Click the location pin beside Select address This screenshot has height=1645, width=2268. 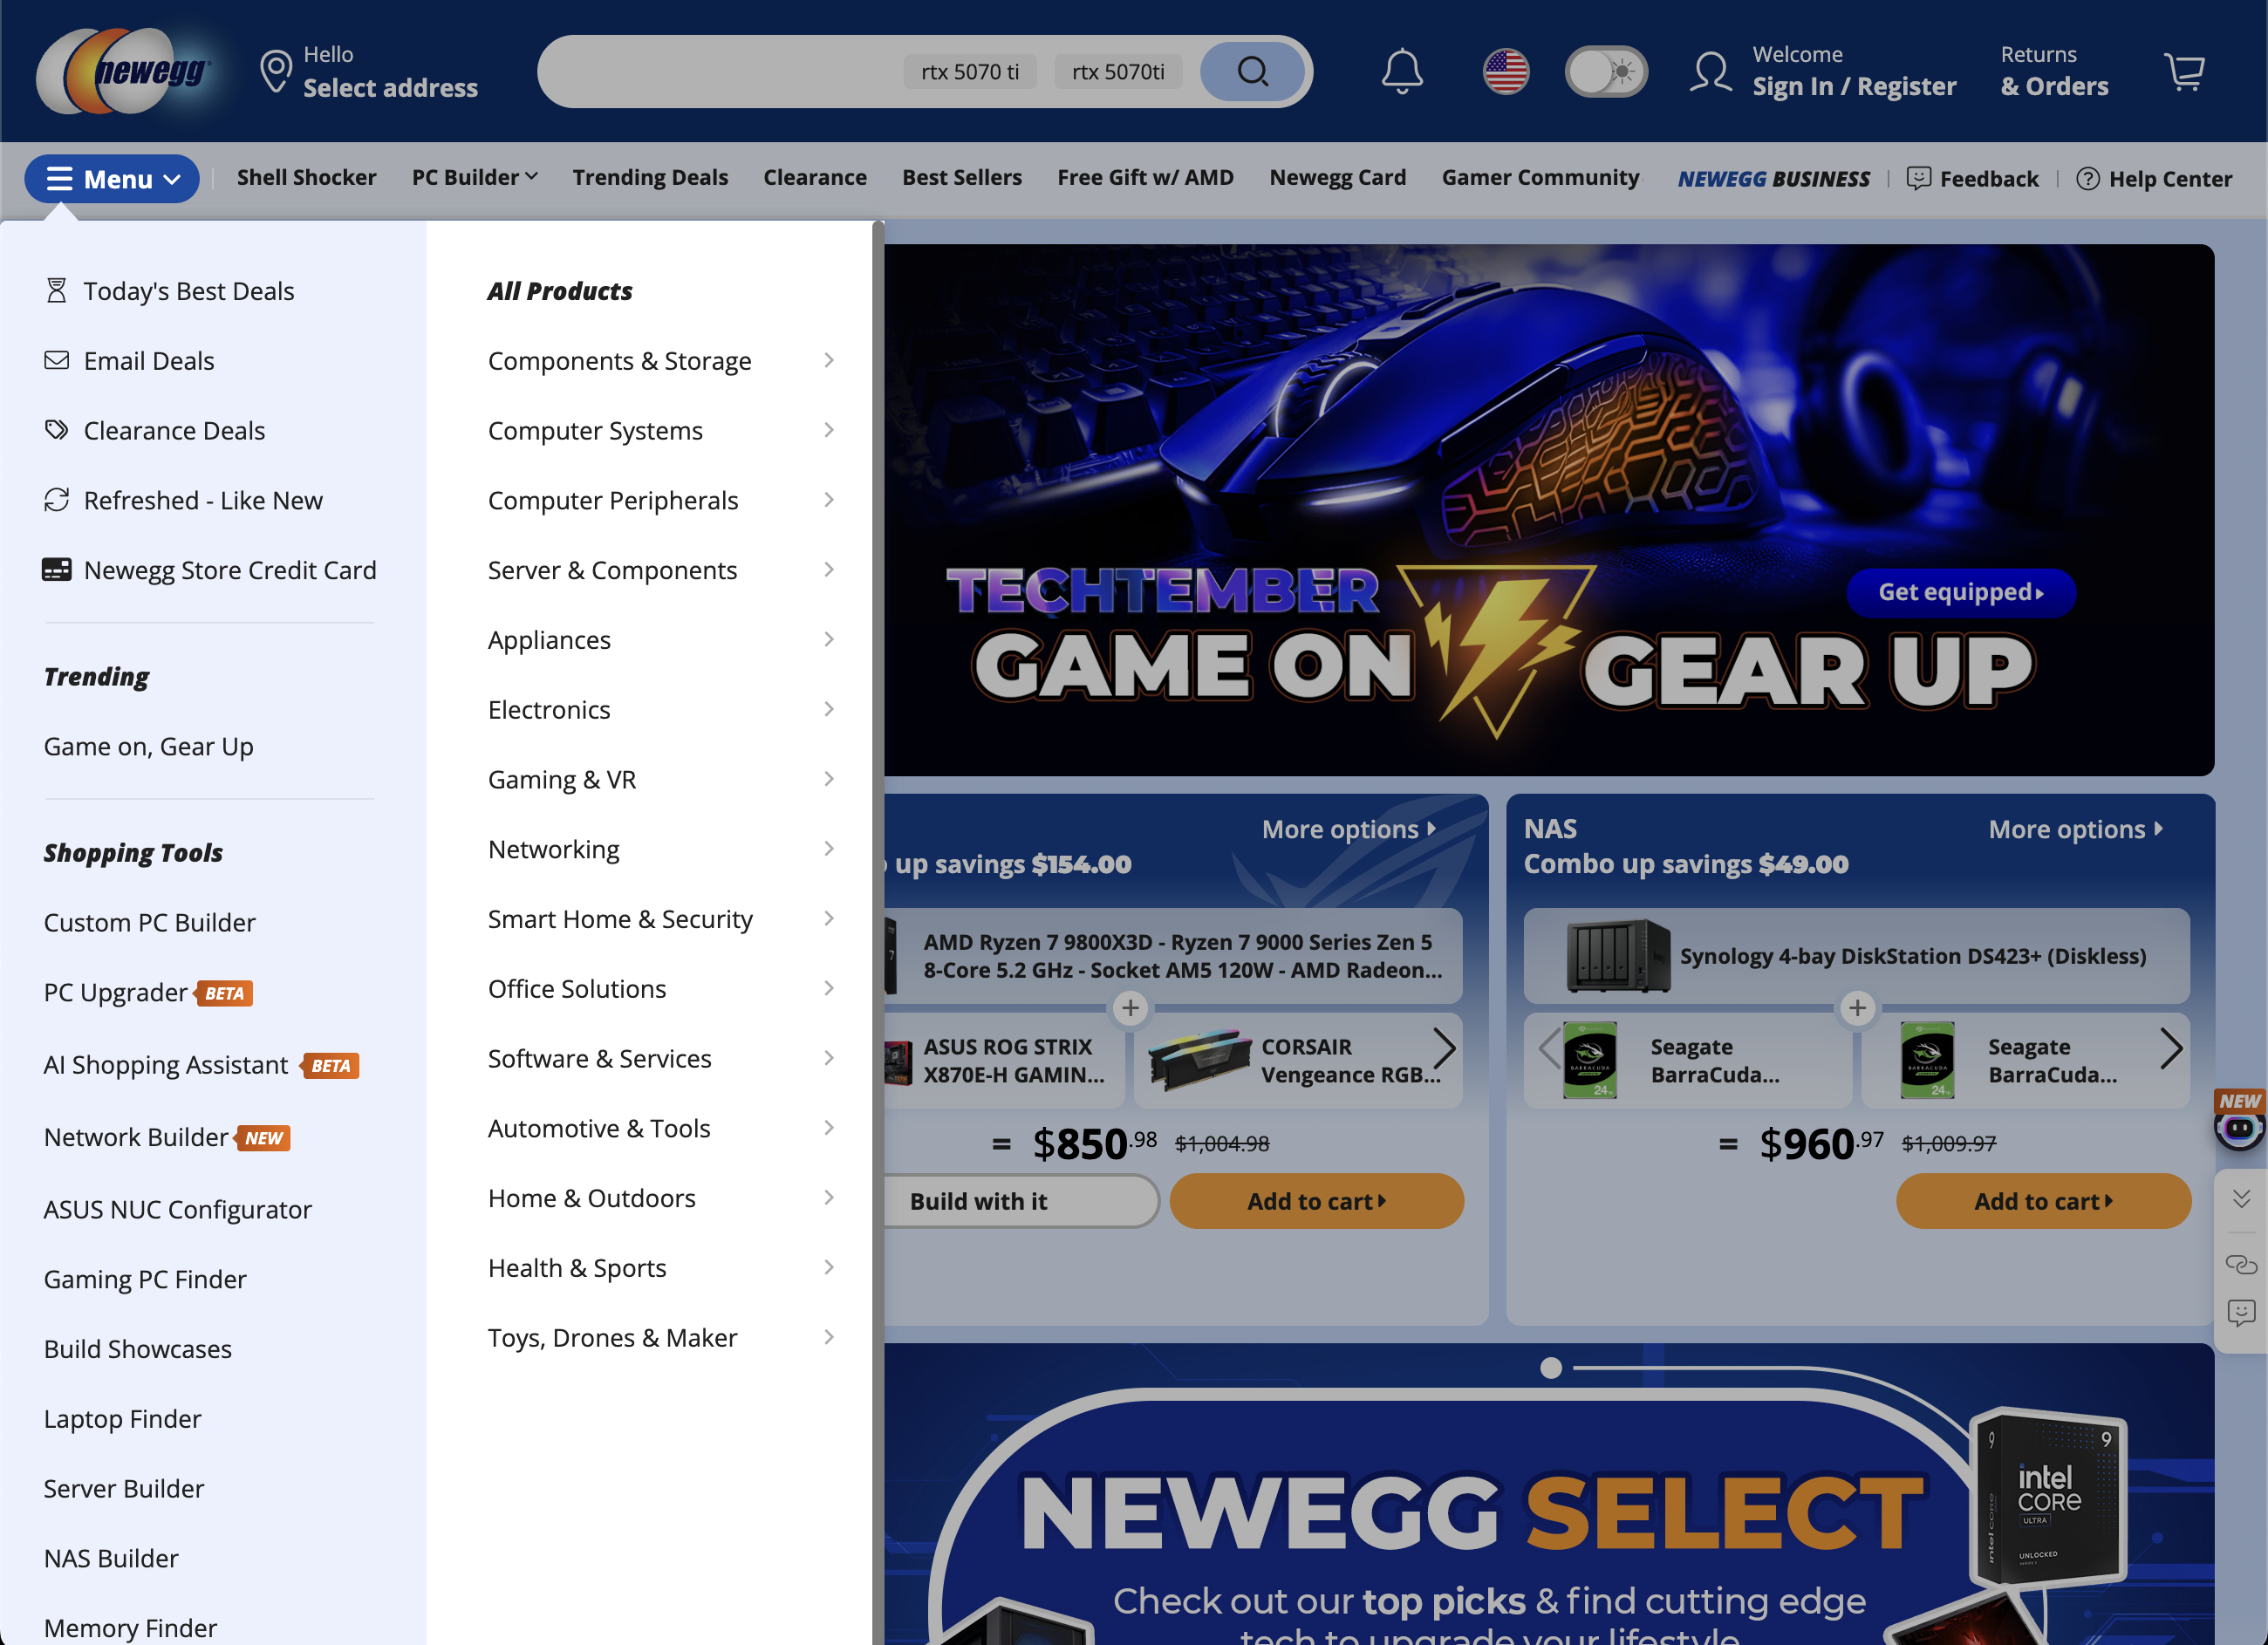pyautogui.click(x=276, y=71)
